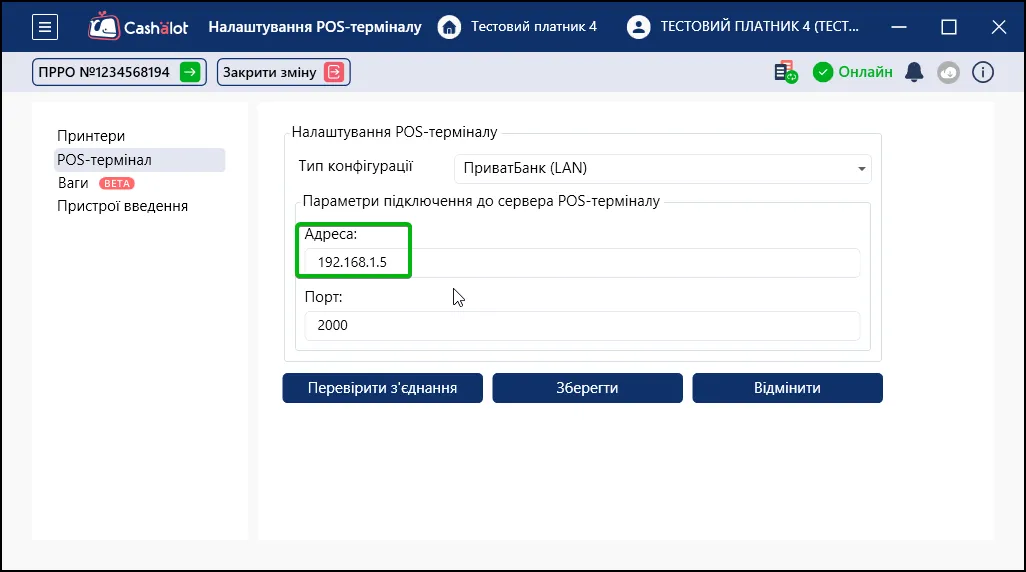Image resolution: width=1026 pixels, height=572 pixels.
Task: Click the Порт: label
Action: [323, 296]
